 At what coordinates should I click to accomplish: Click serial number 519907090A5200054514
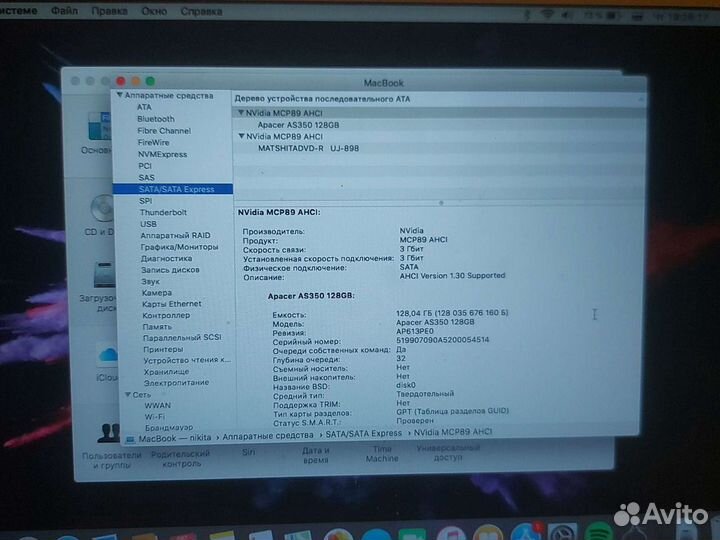[x=443, y=340]
